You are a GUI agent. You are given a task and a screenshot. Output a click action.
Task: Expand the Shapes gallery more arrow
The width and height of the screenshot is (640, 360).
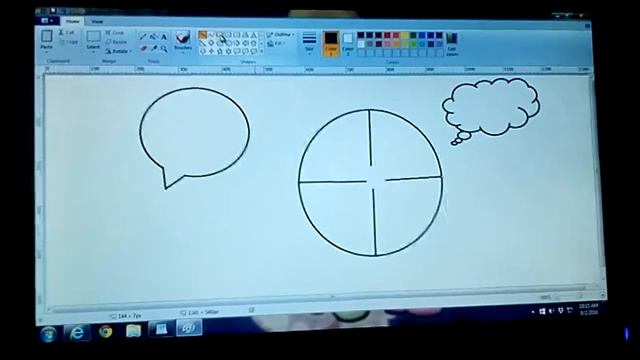261,51
